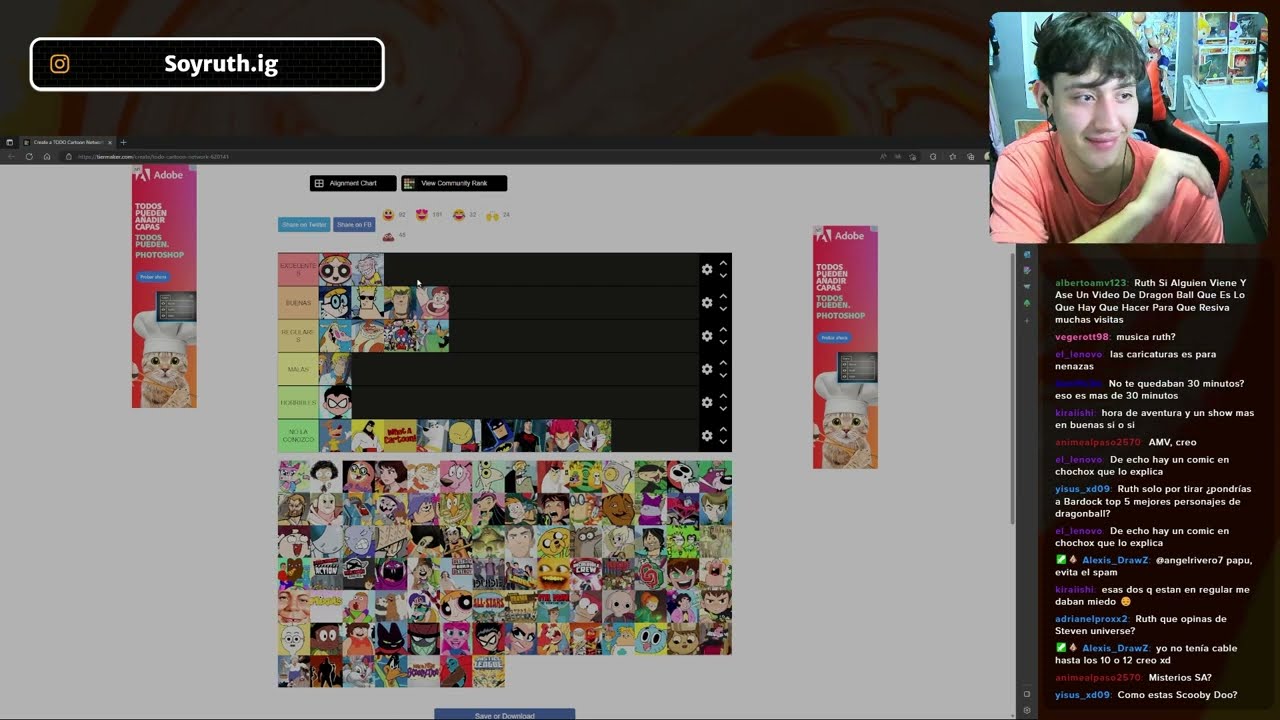Click Save or Download button

(504, 715)
